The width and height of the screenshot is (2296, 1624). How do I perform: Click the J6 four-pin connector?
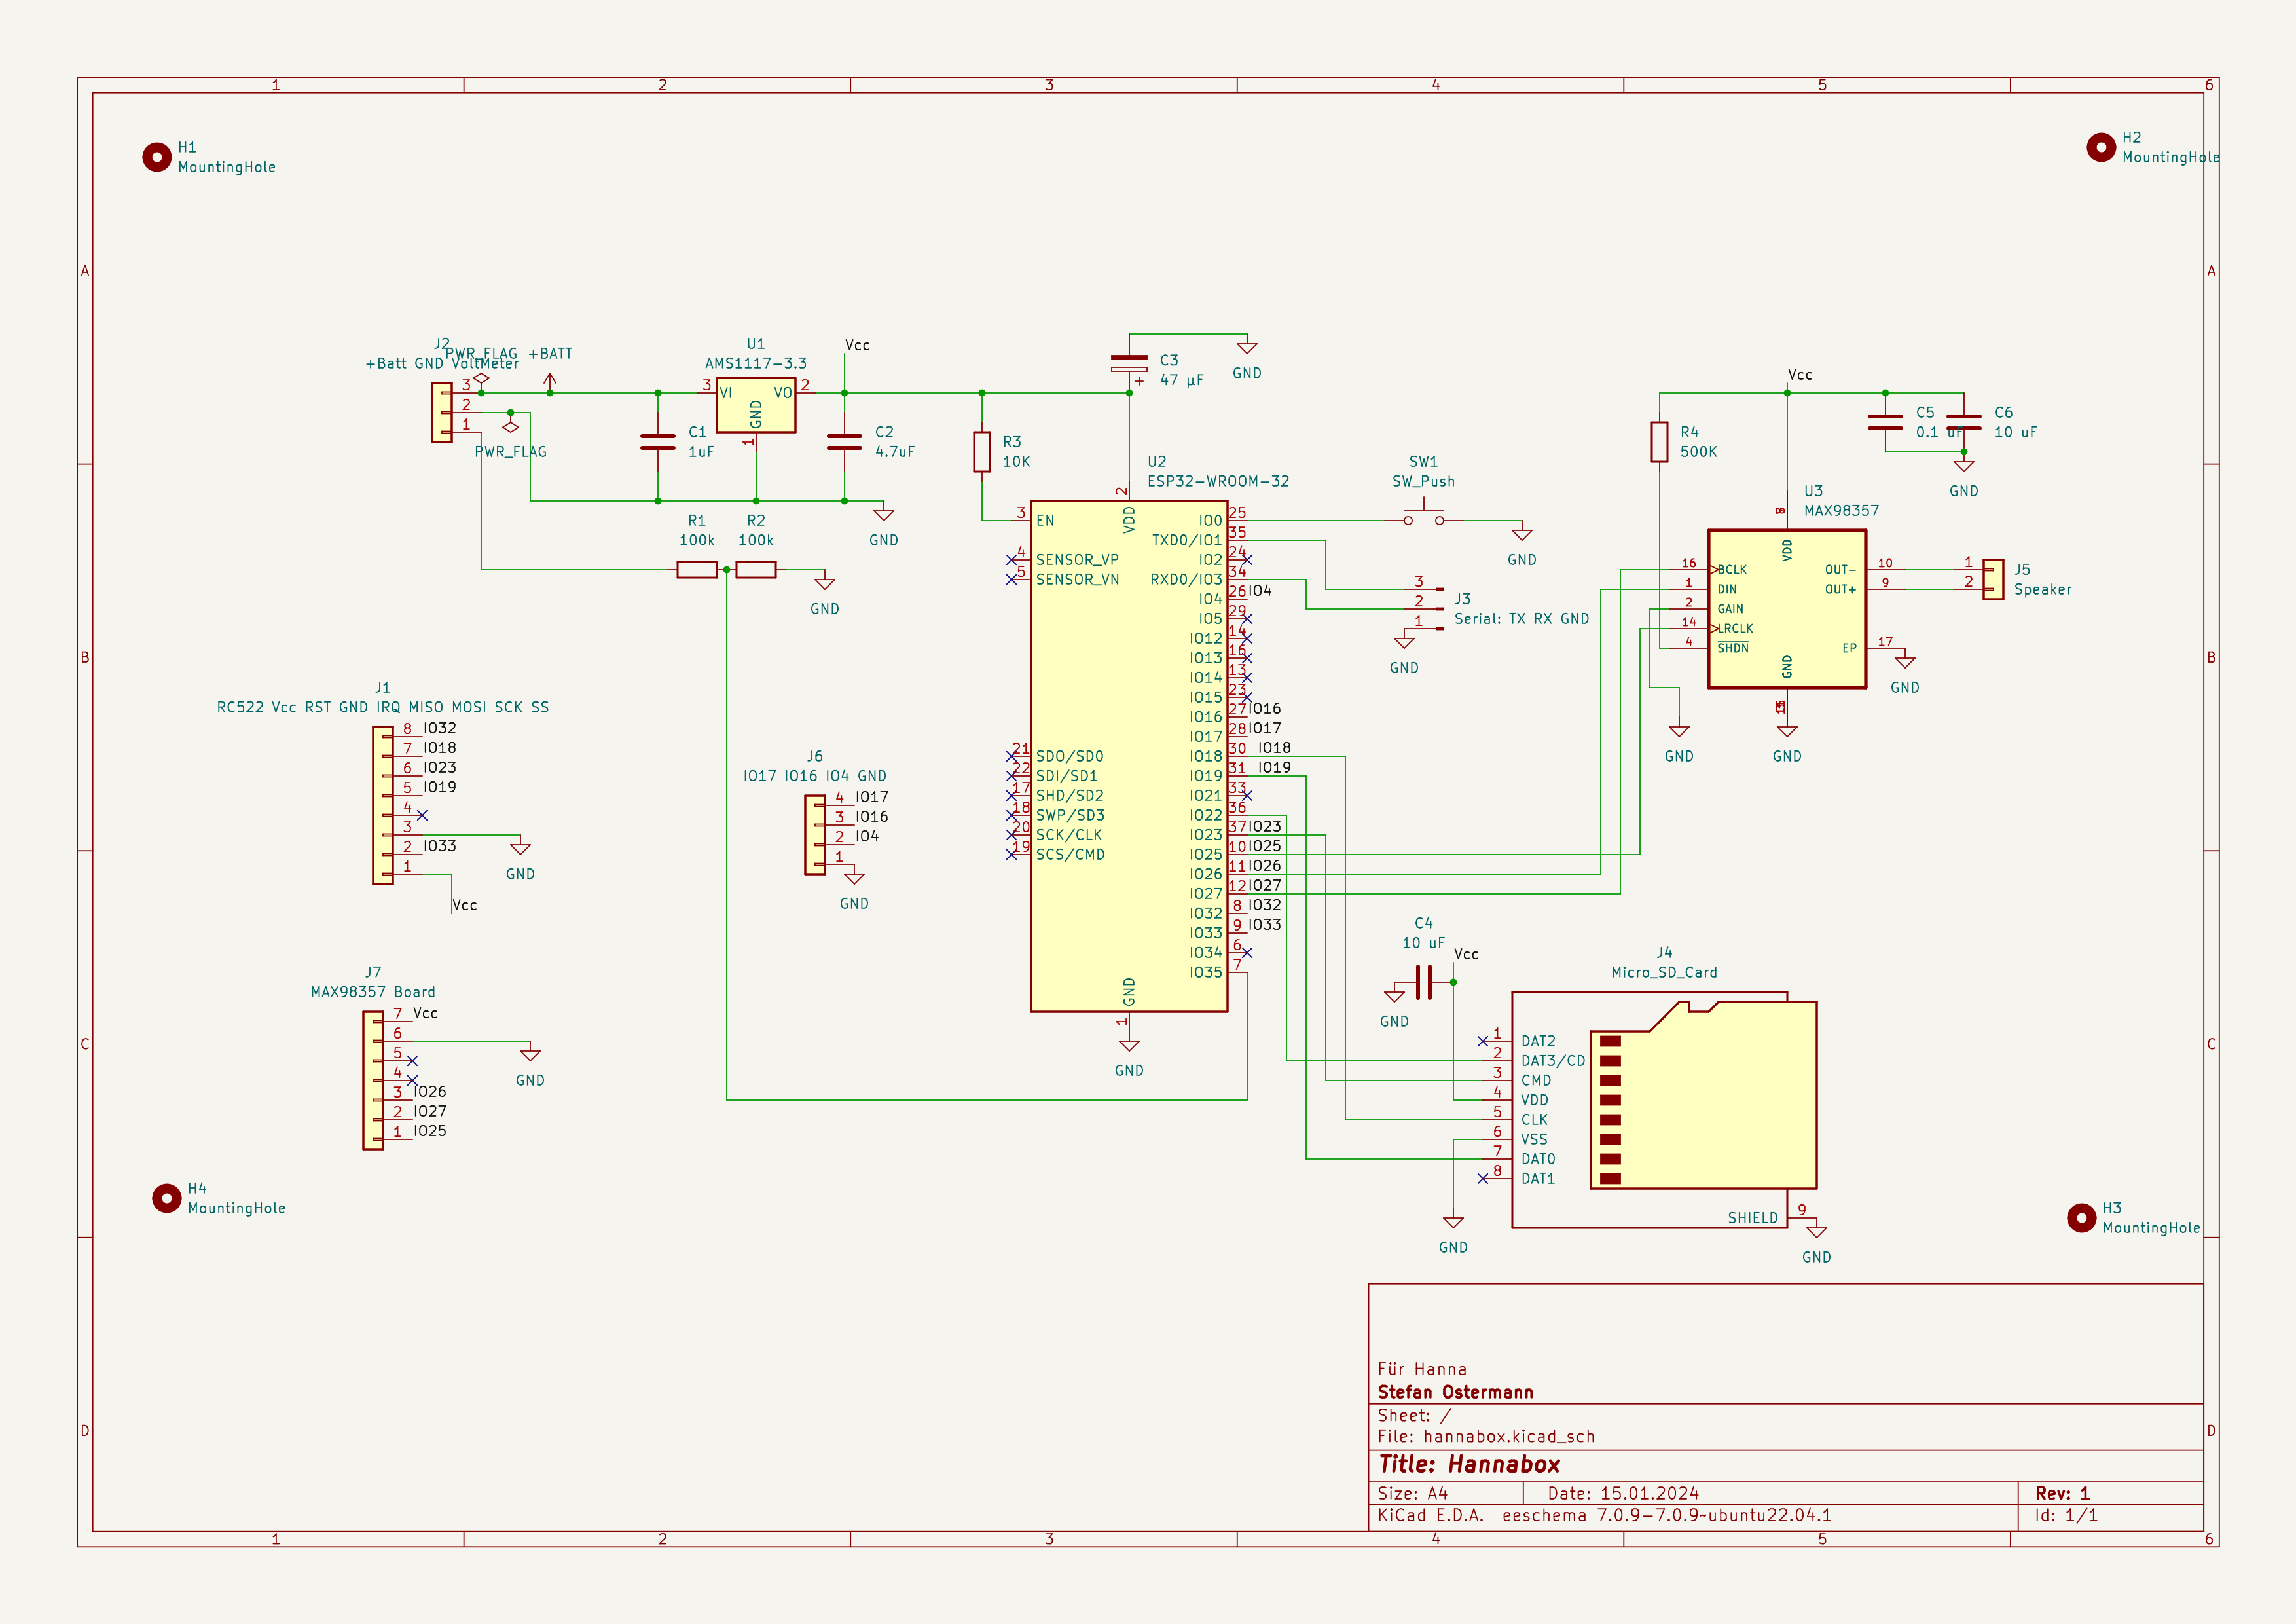(x=815, y=834)
